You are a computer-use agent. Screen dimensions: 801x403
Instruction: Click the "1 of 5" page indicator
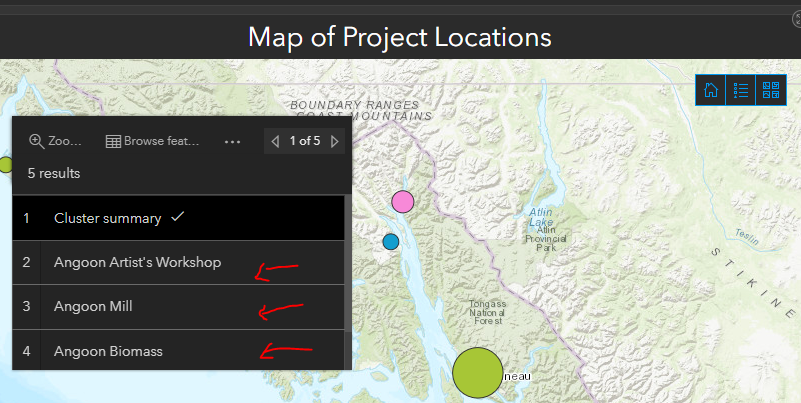click(305, 141)
